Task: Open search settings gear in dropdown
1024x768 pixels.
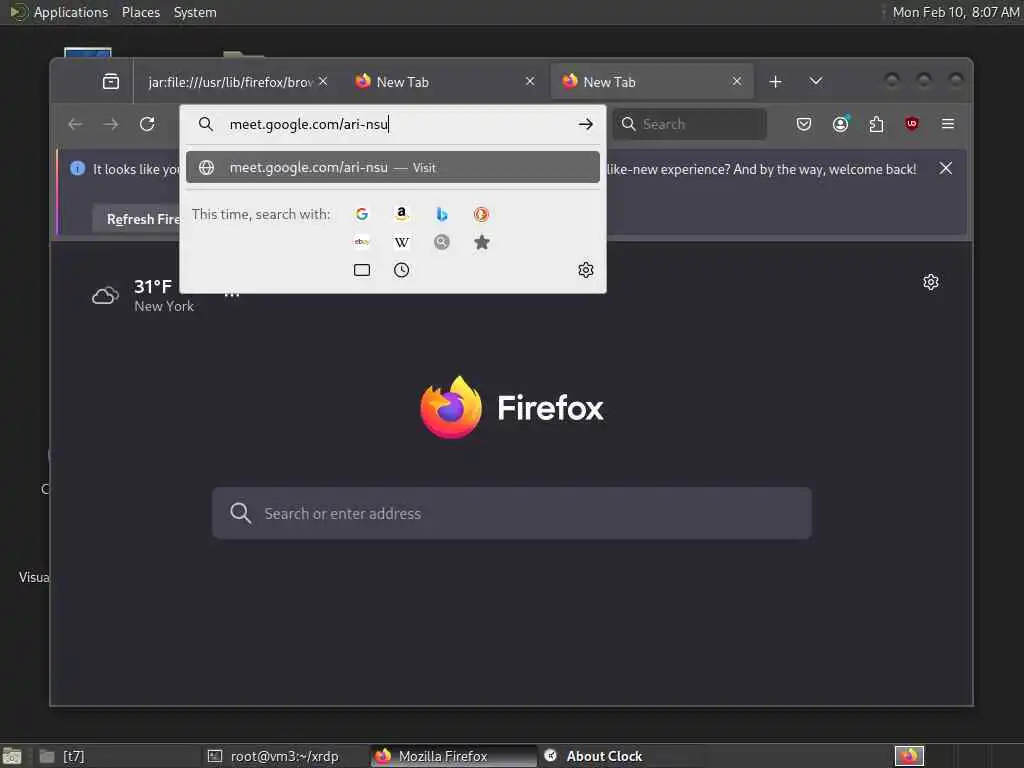Action: [586, 270]
